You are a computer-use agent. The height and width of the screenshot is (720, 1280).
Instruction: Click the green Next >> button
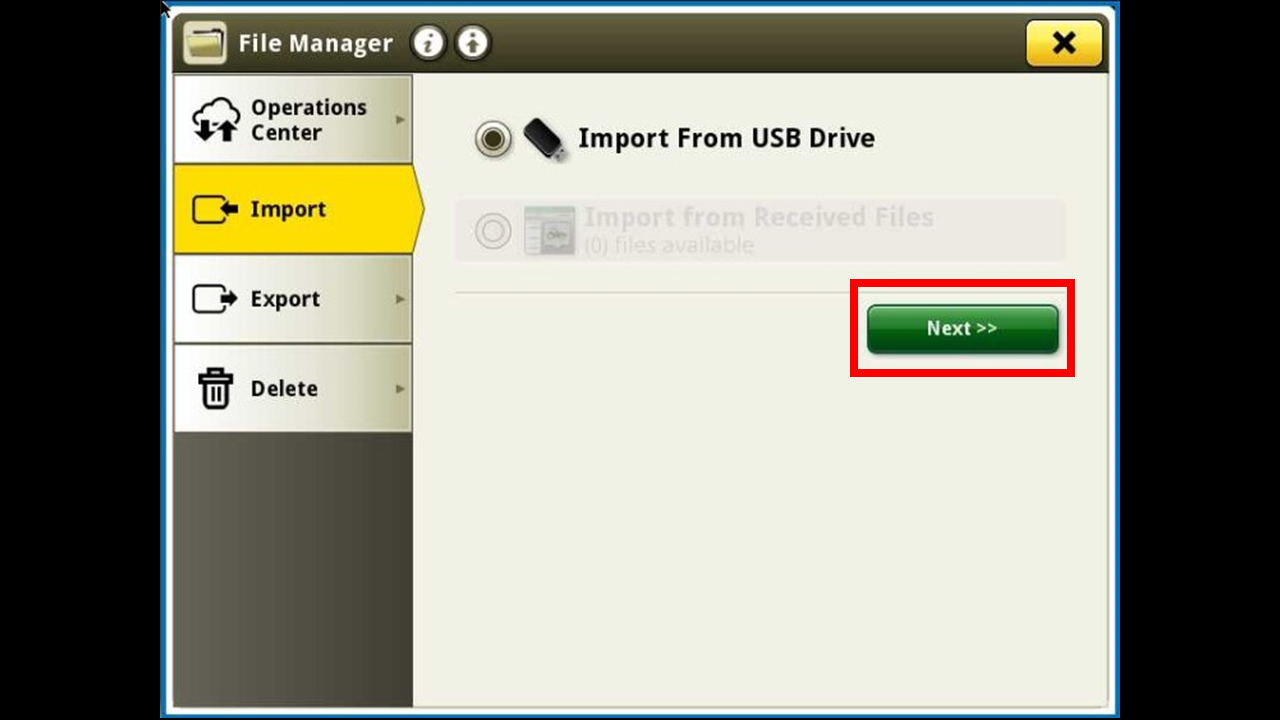pos(962,329)
